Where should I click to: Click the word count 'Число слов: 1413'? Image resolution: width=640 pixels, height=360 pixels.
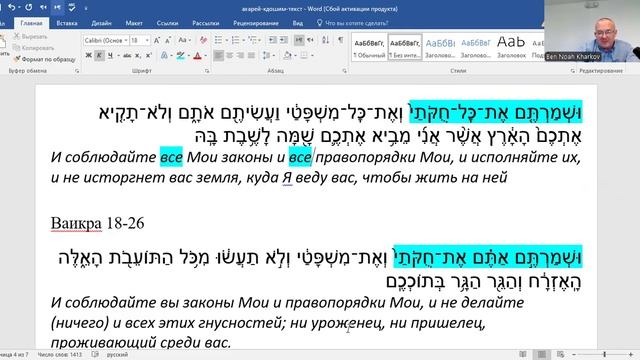(60, 355)
